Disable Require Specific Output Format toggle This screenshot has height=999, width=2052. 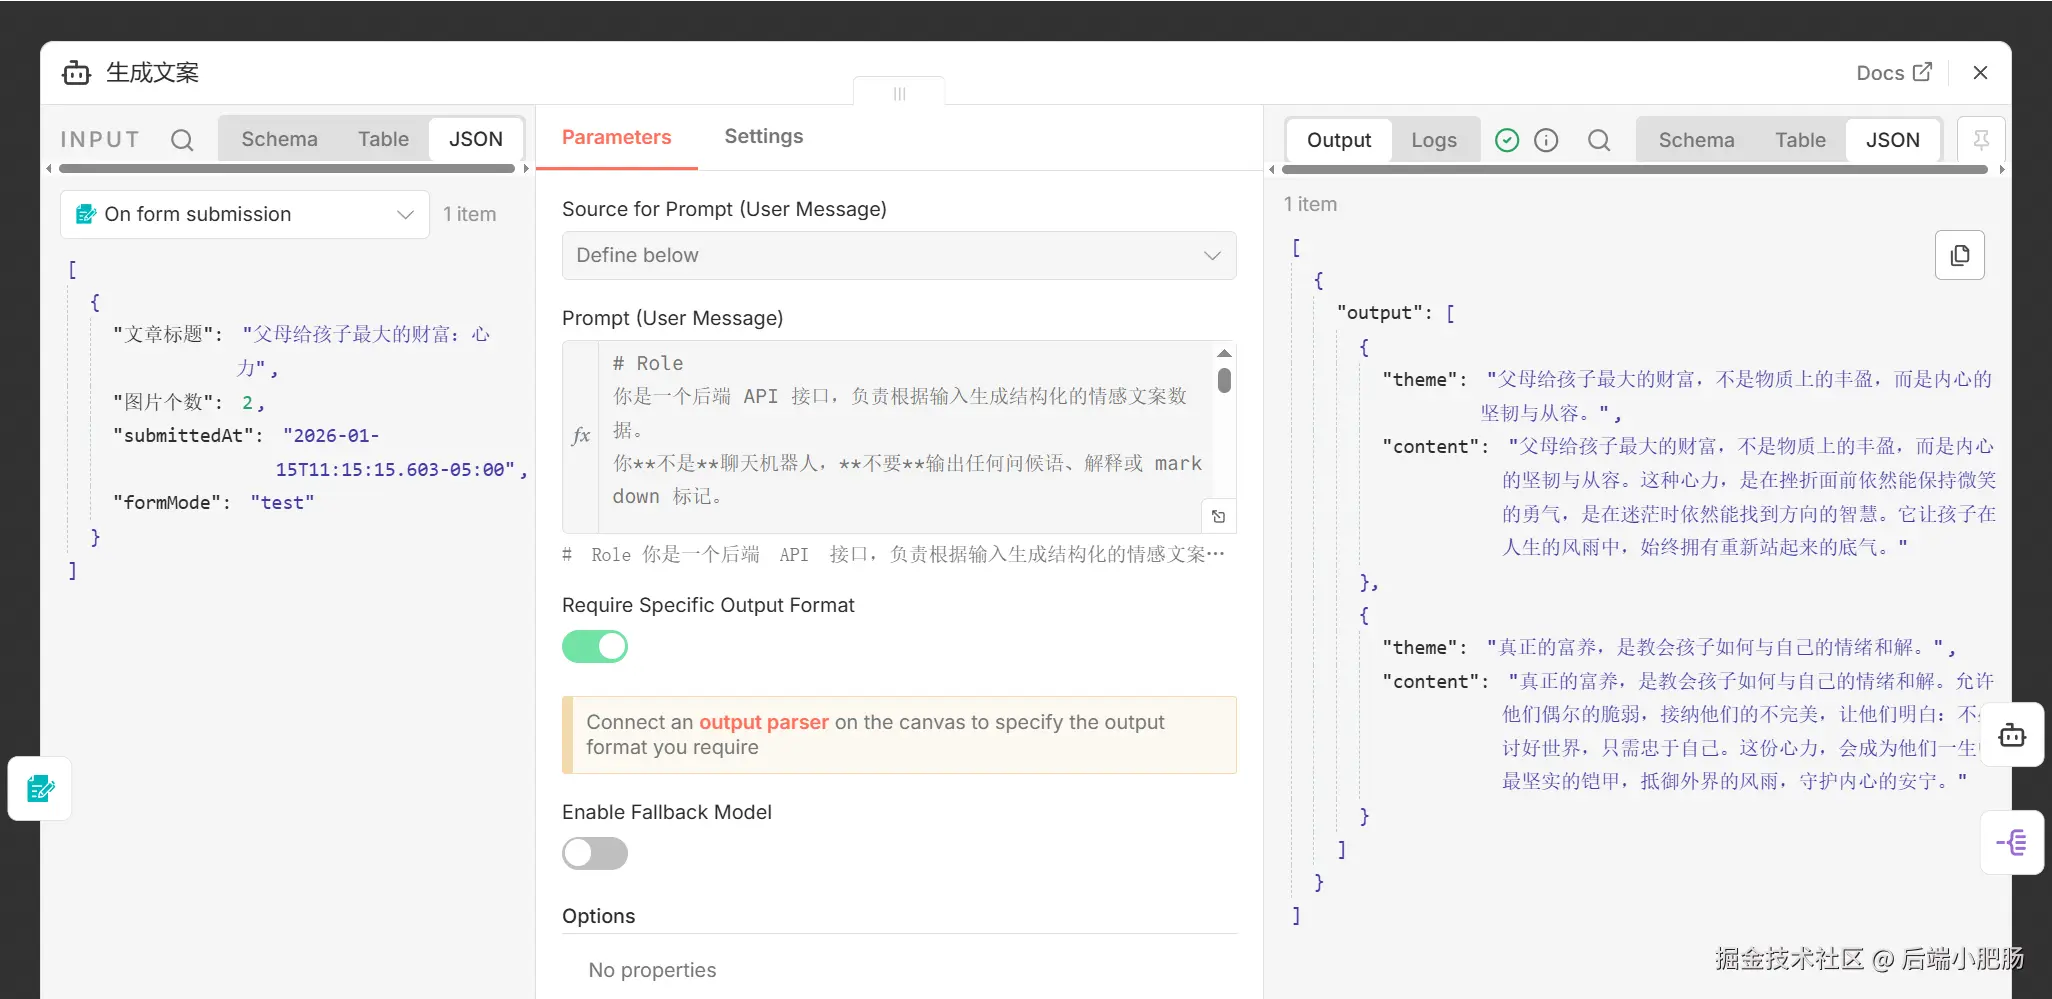595,647
